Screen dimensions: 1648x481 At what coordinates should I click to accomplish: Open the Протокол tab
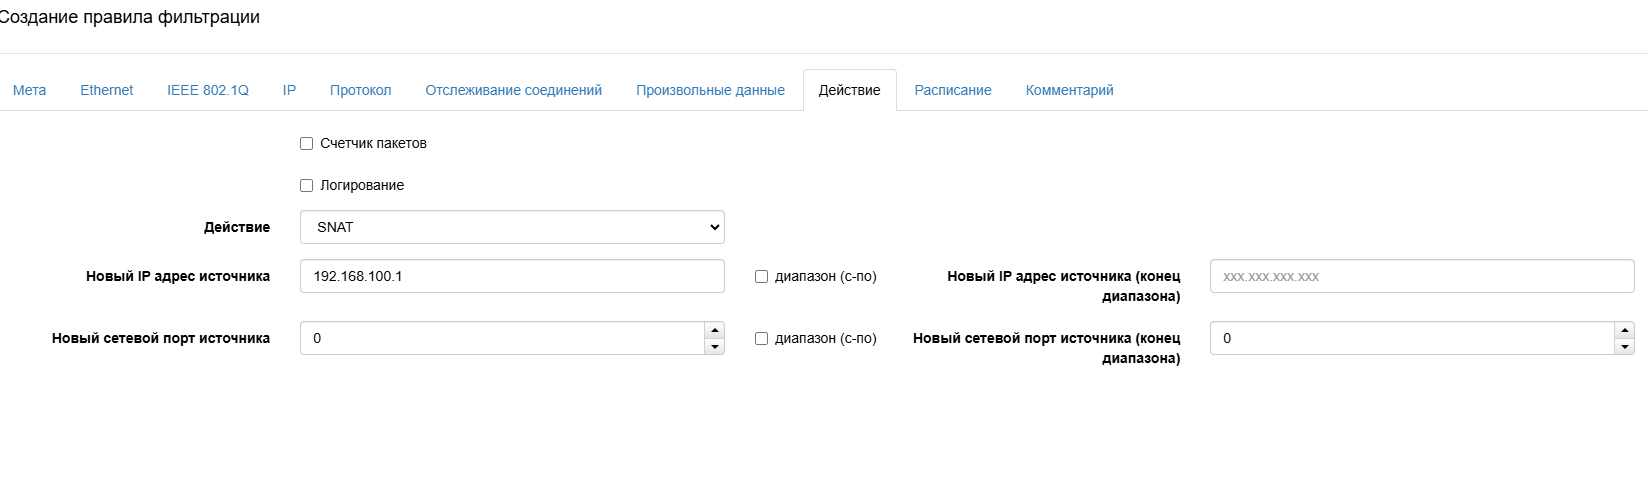point(361,90)
